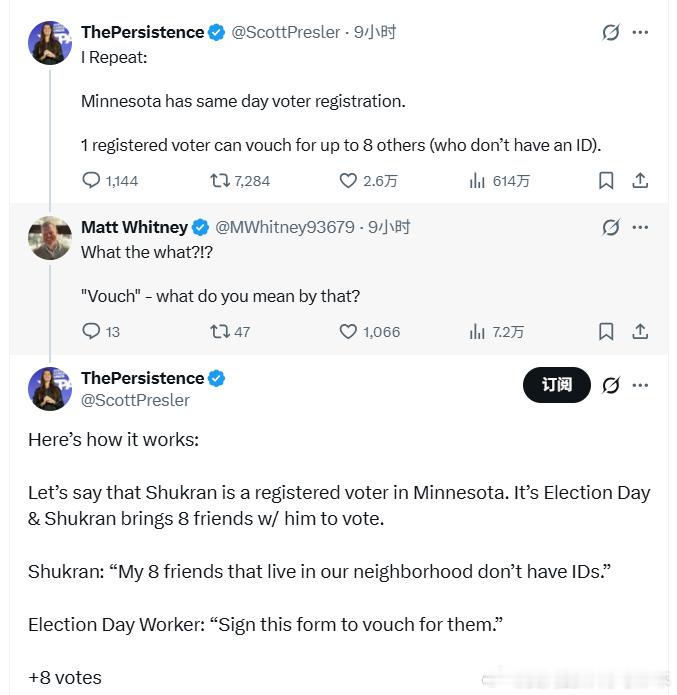677x695 pixels.
Task: Reply to Matt Whitney's post
Action: [x=92, y=332]
